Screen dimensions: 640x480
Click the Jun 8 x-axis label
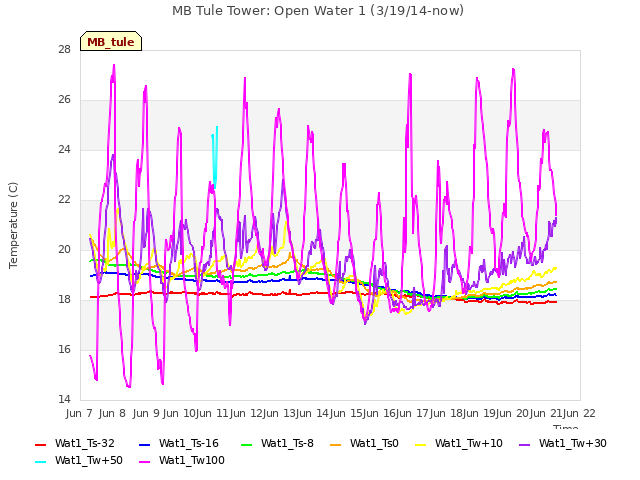click(112, 414)
